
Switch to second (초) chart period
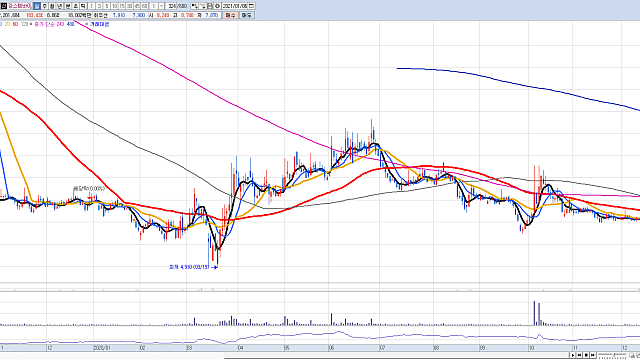75,6
